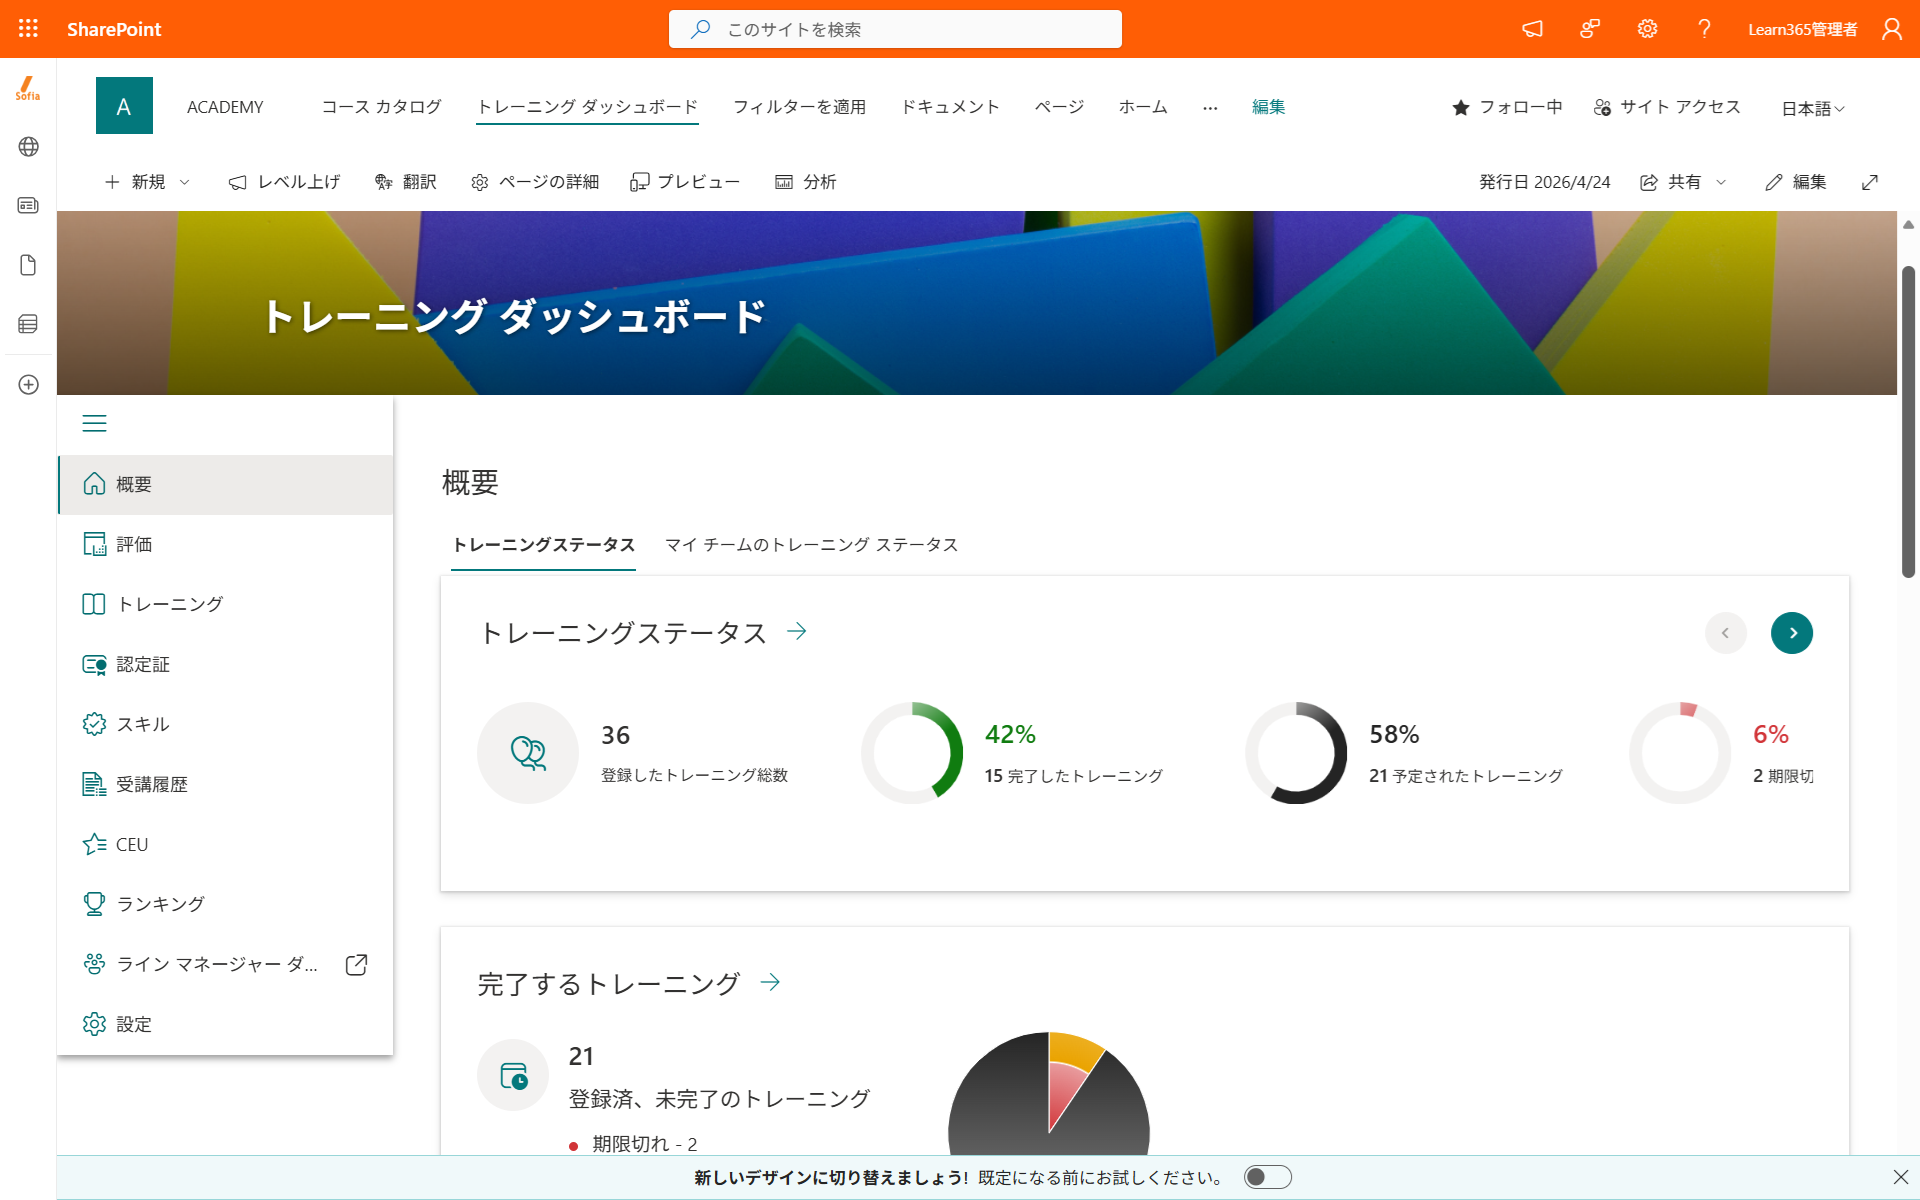Click the expand to full screen arrow icon
The height and width of the screenshot is (1200, 1920).
(x=1869, y=182)
